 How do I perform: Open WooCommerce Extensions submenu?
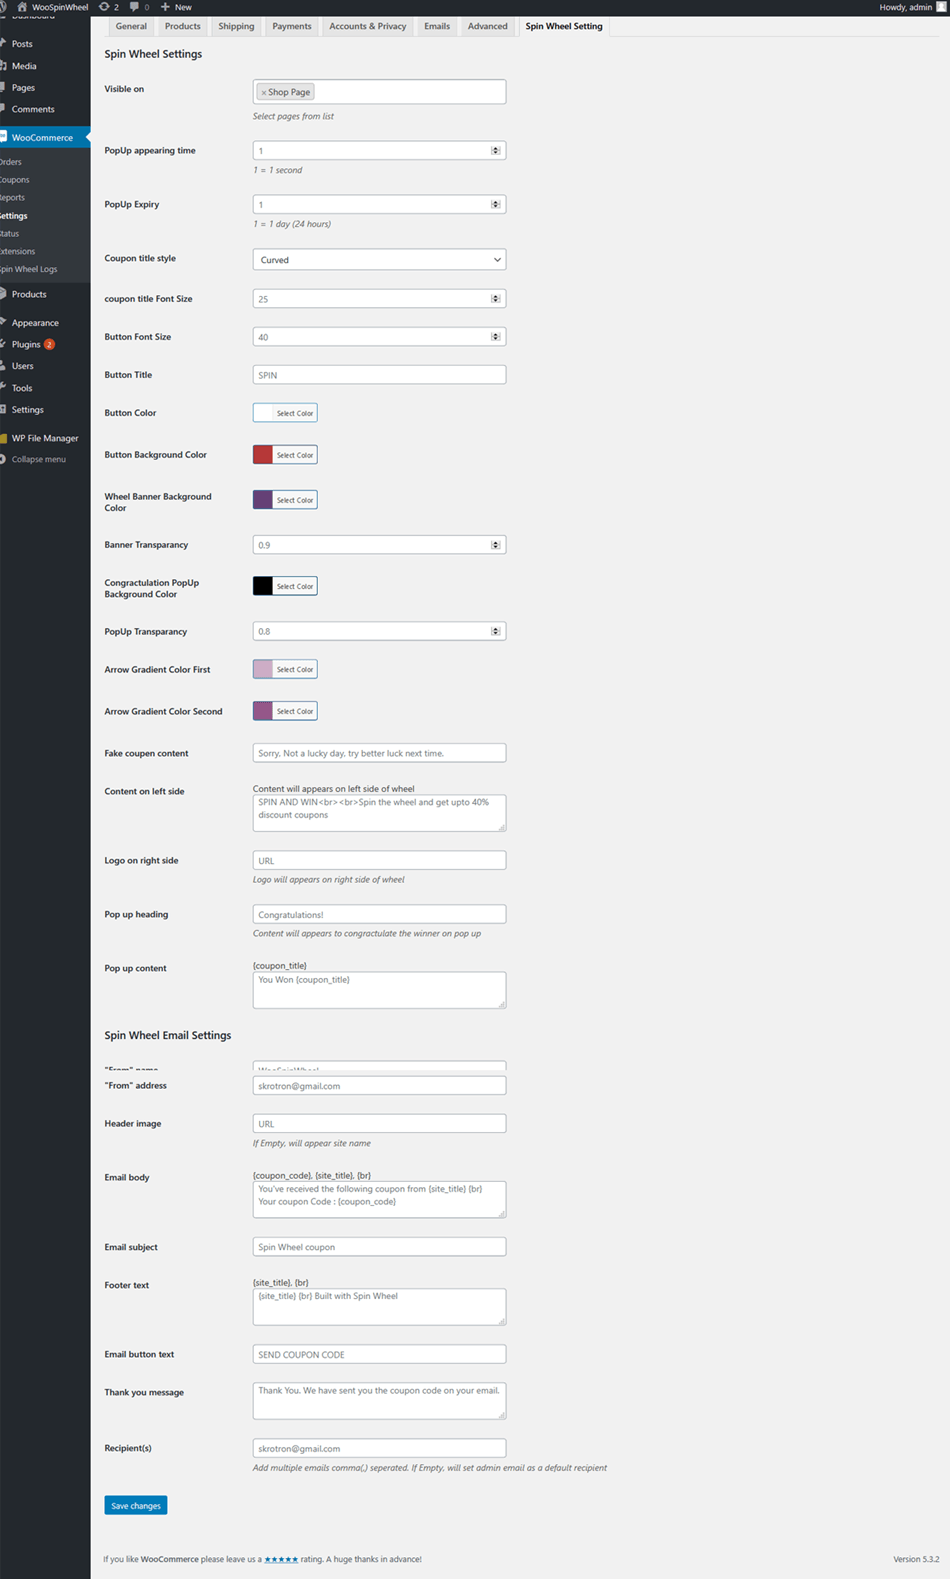coord(18,251)
